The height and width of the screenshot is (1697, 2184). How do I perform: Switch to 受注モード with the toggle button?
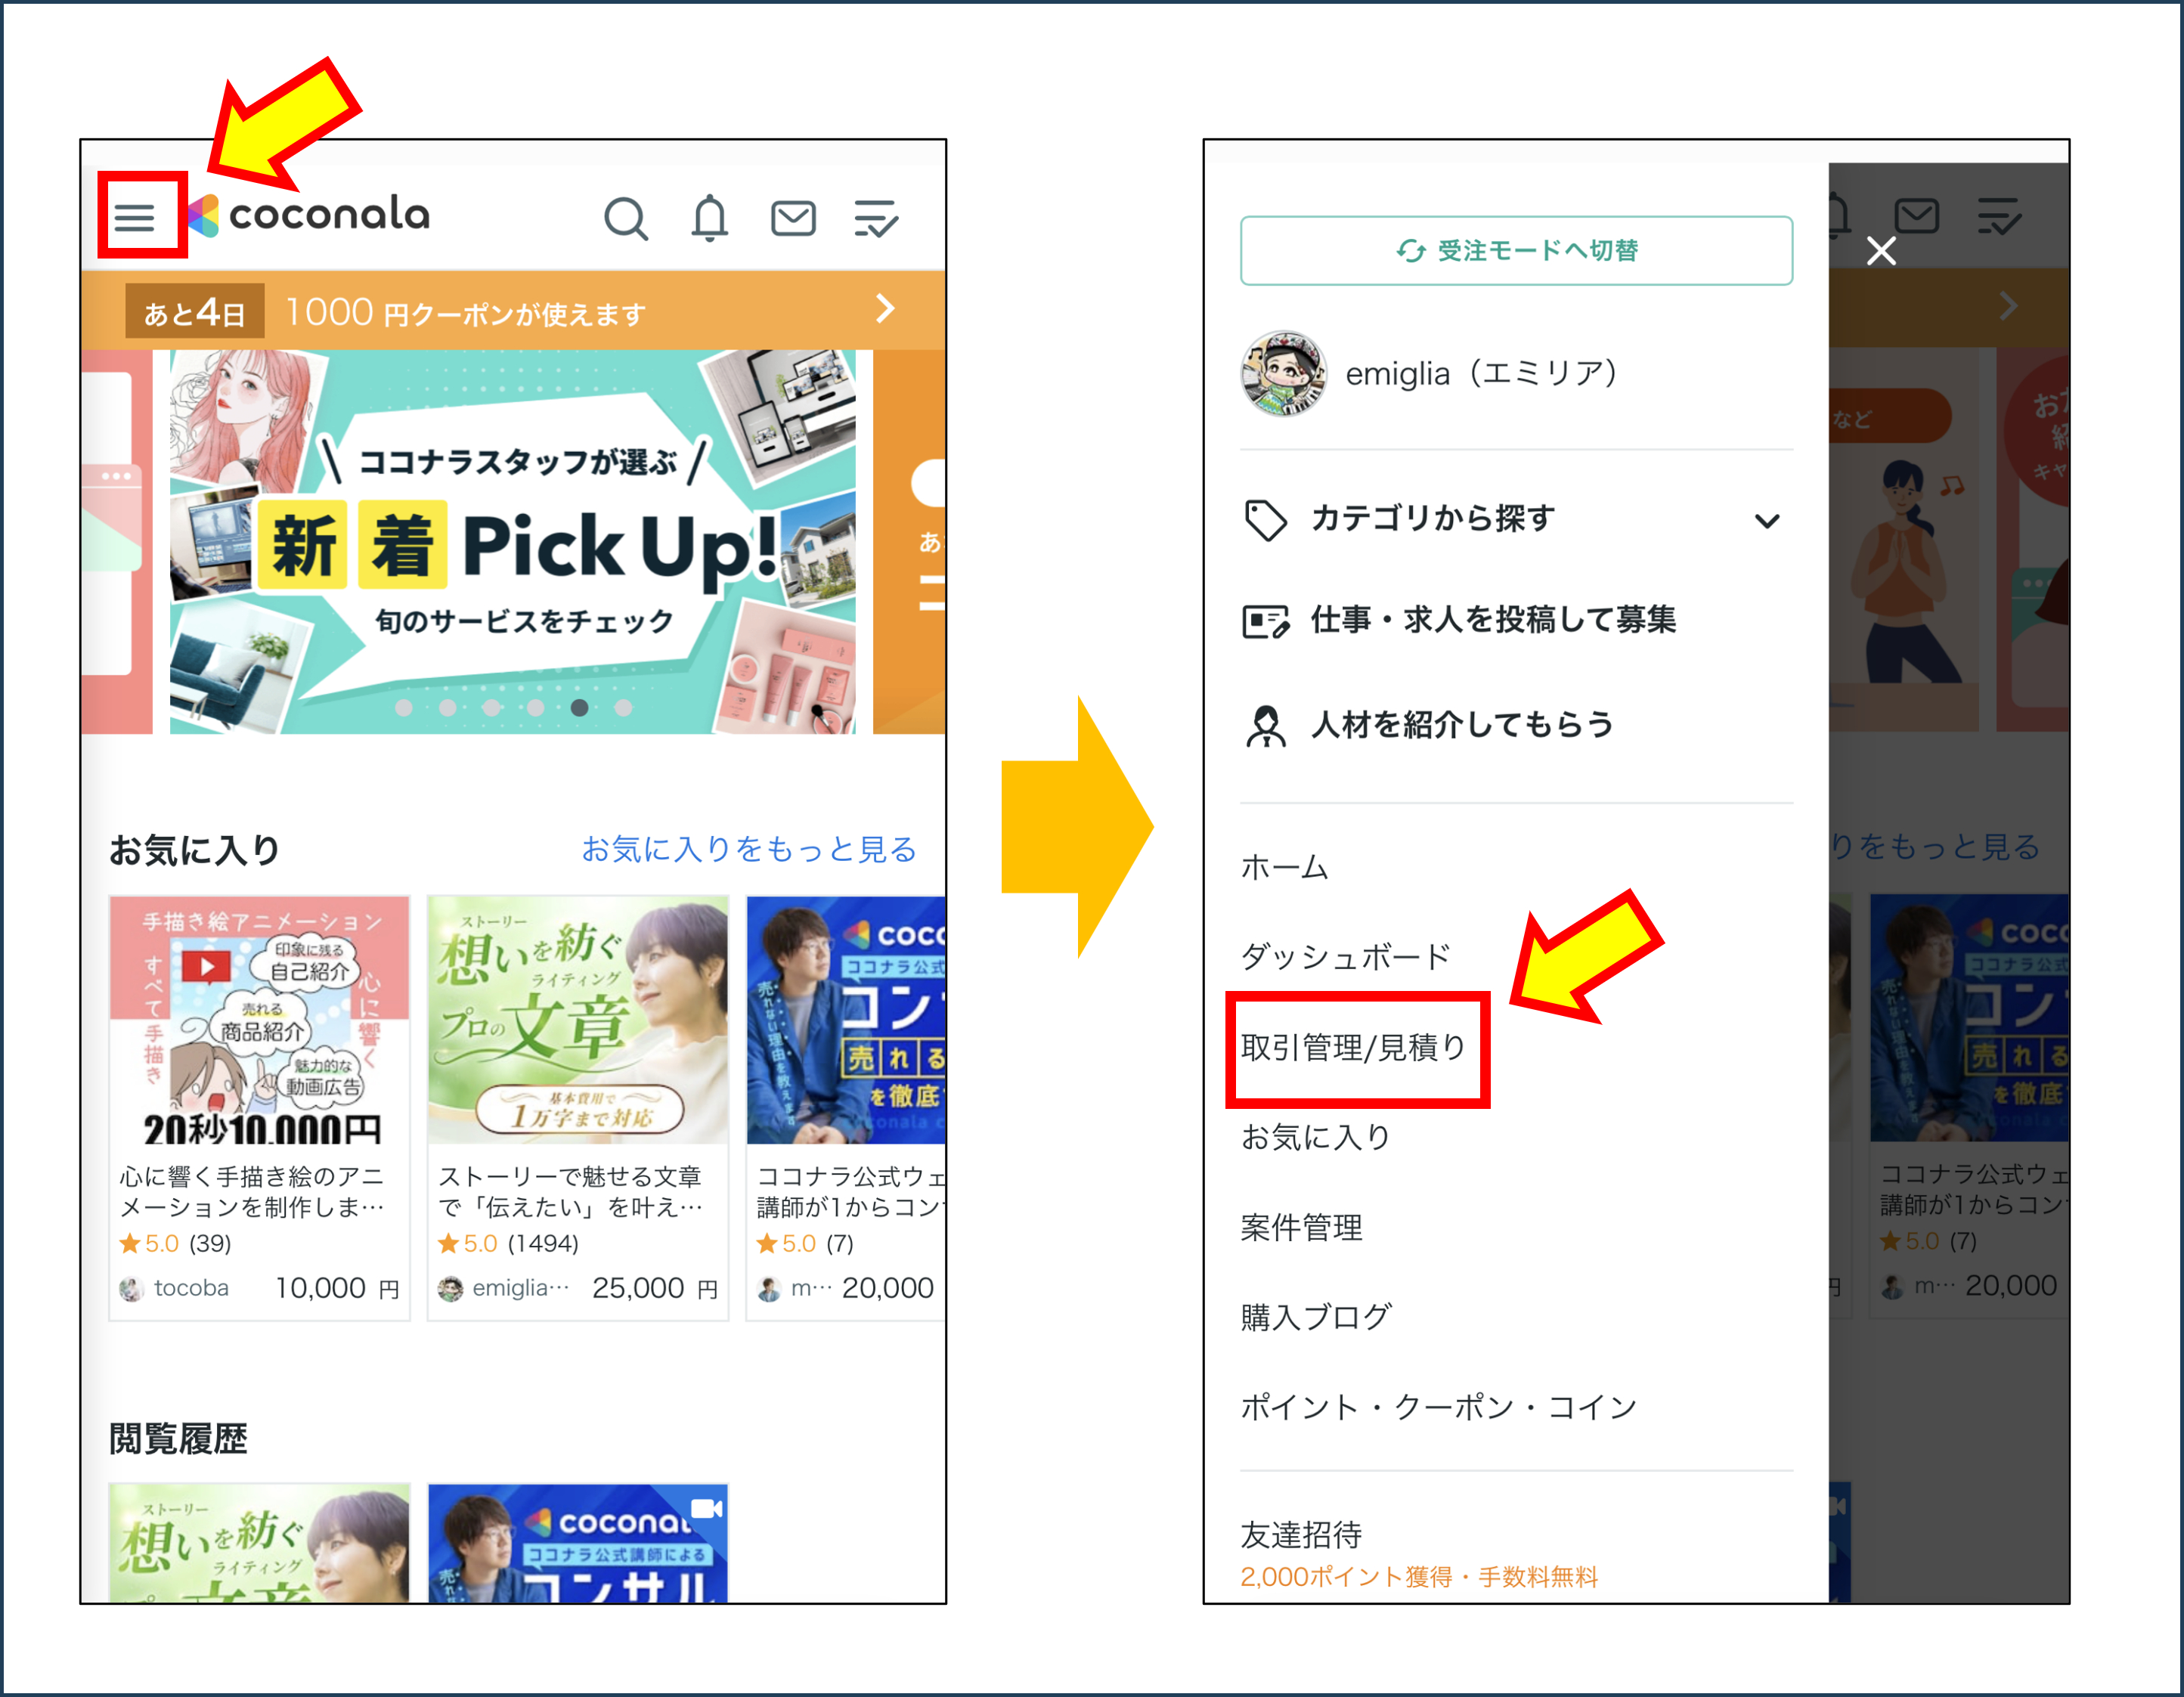pyautogui.click(x=1516, y=250)
